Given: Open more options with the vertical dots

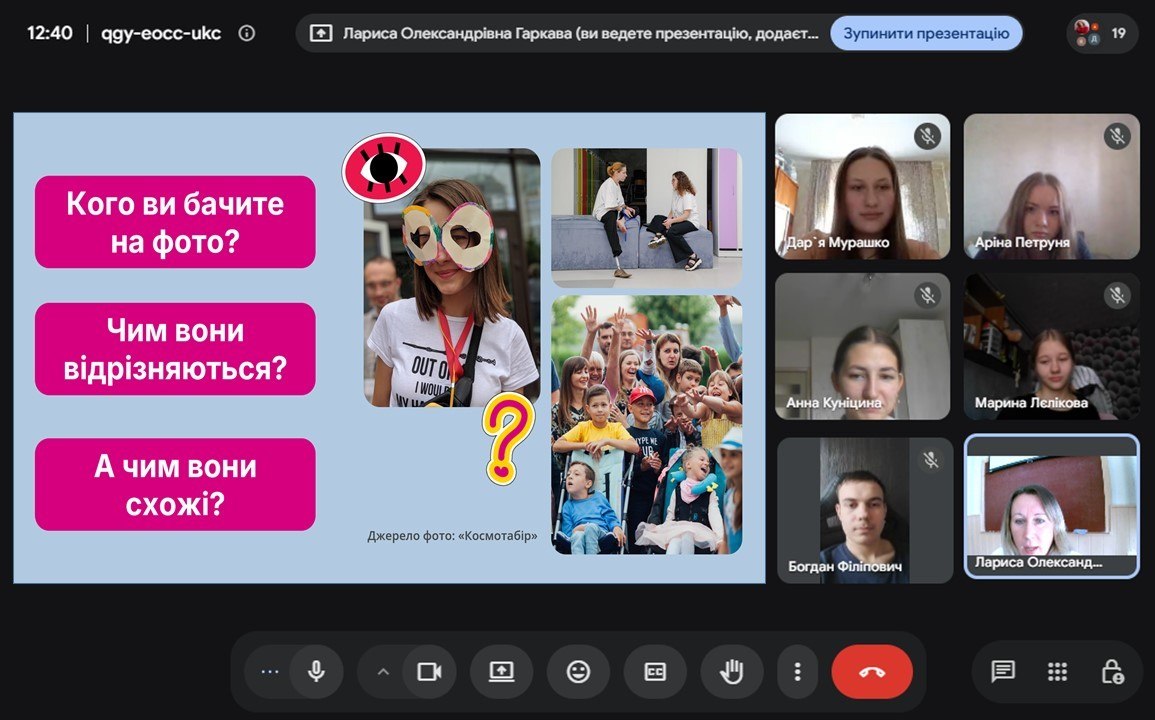Looking at the screenshot, I should (x=797, y=671).
